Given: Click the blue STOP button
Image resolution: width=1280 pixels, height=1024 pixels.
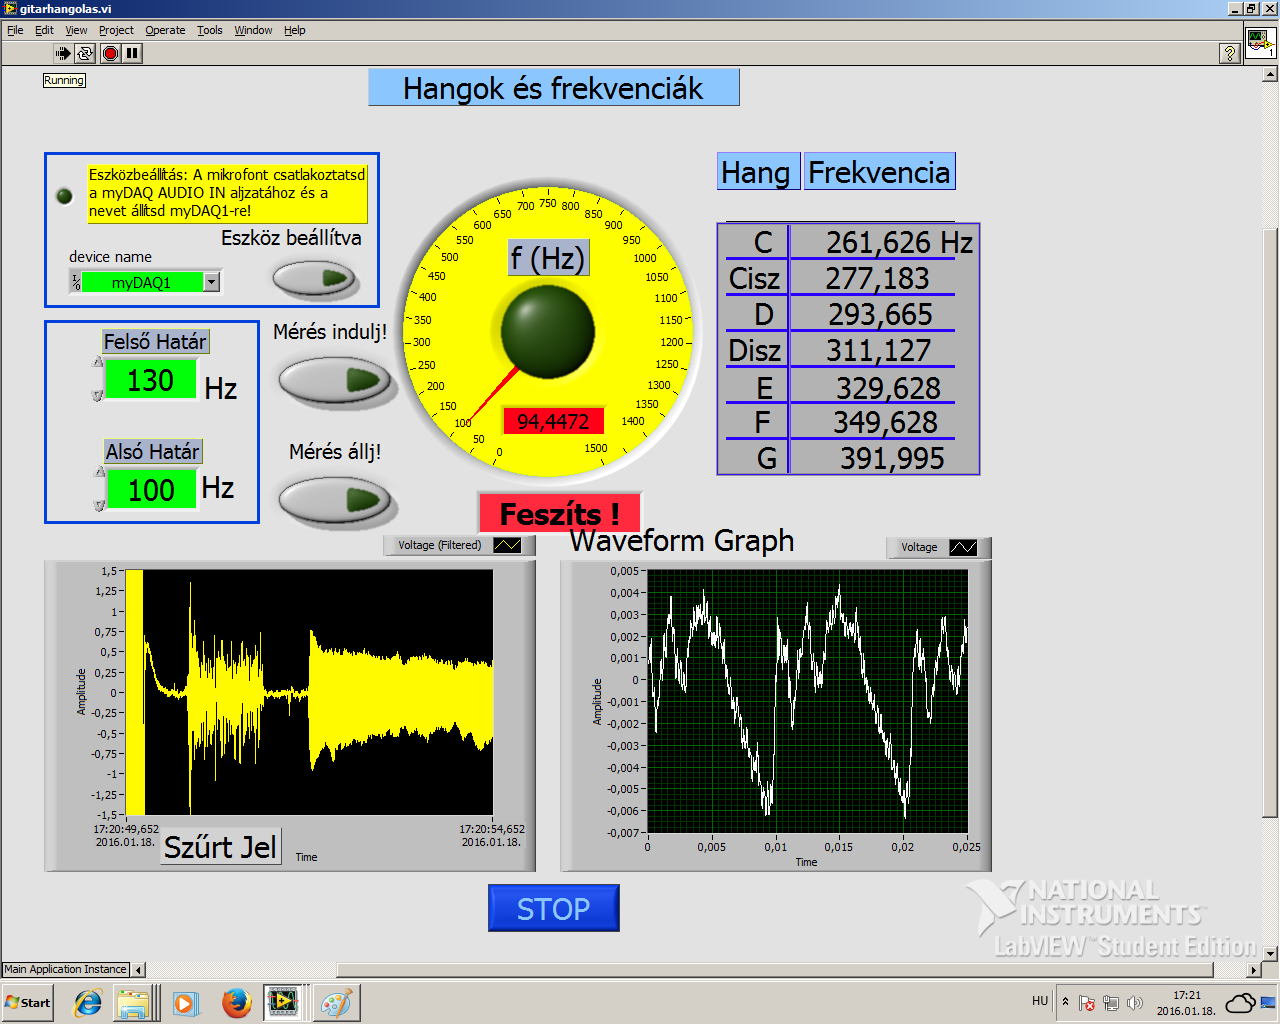Looking at the screenshot, I should (x=553, y=908).
